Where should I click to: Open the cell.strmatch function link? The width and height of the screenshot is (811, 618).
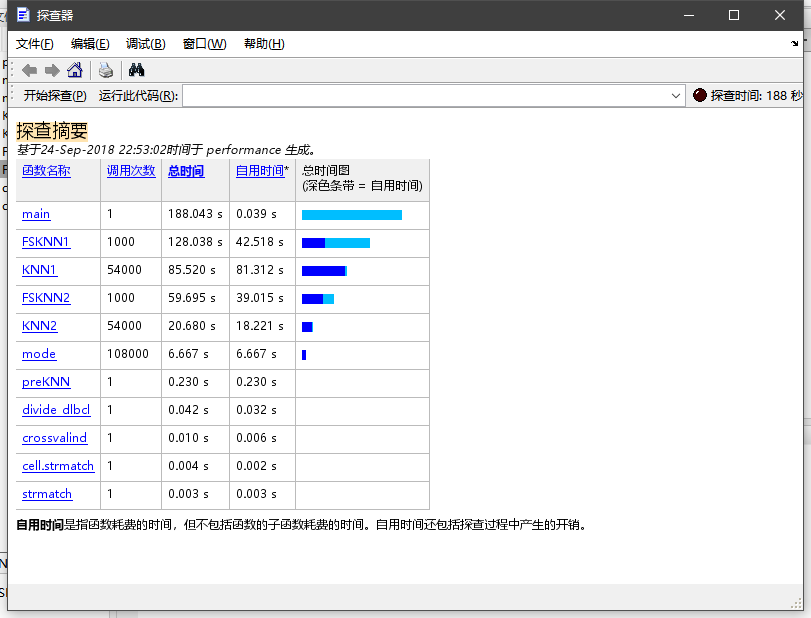(58, 466)
